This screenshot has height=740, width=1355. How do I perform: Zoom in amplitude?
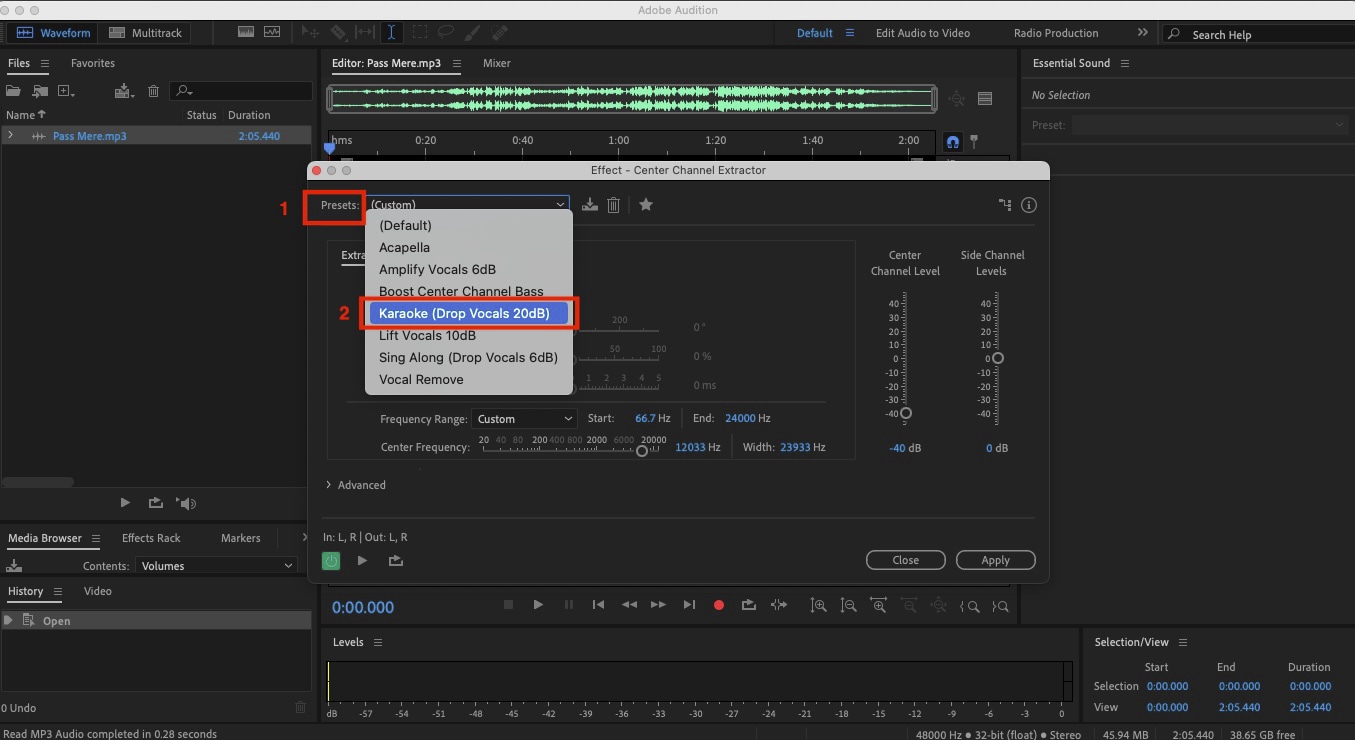[818, 605]
